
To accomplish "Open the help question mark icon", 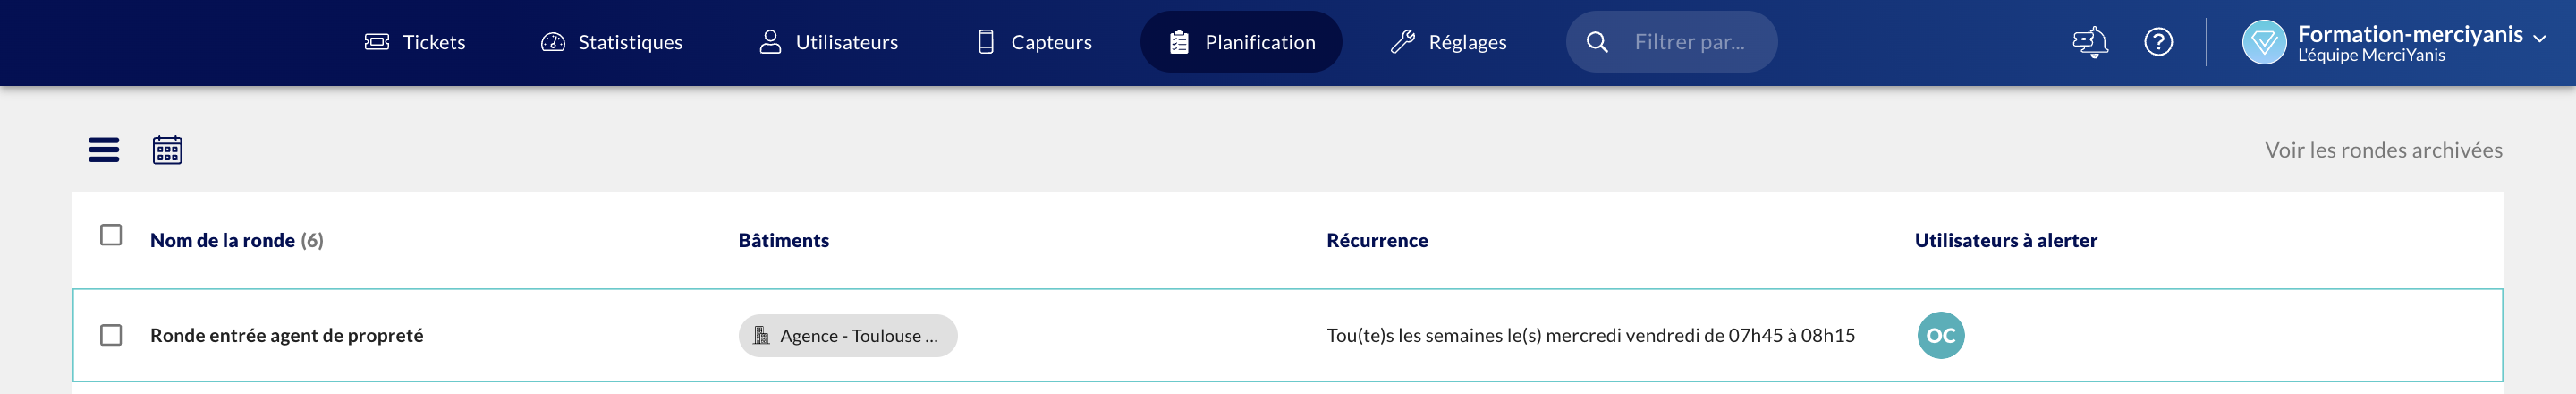I will (x=2158, y=42).
